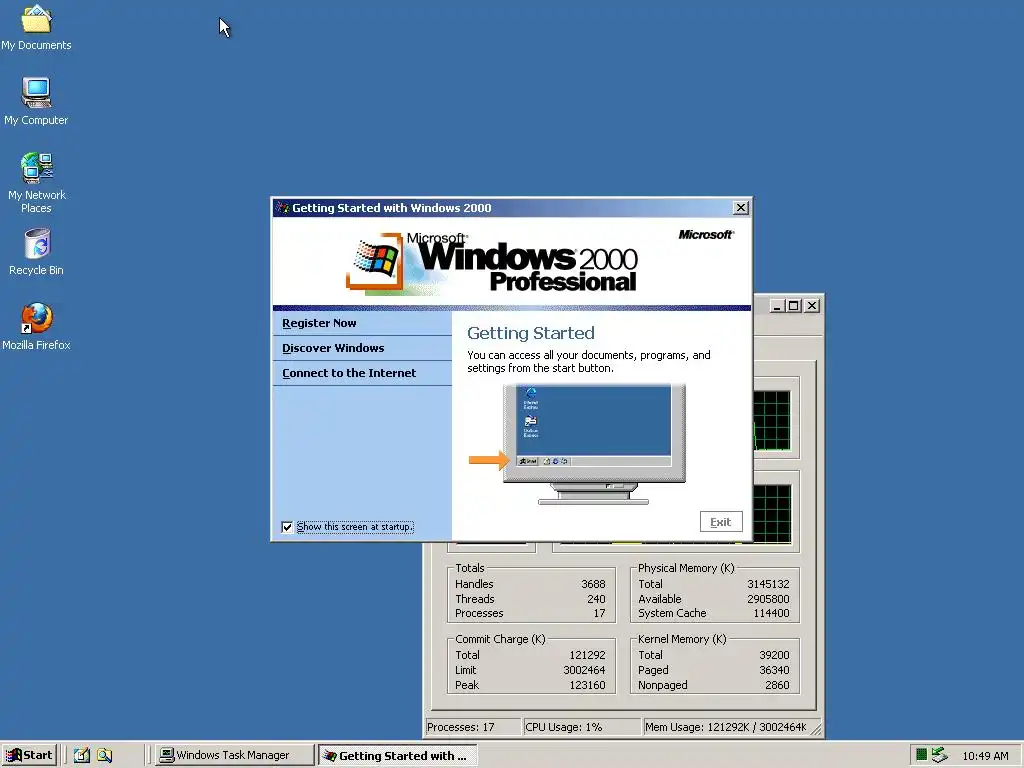
Task: Click the Exit button
Action: pyautogui.click(x=721, y=522)
